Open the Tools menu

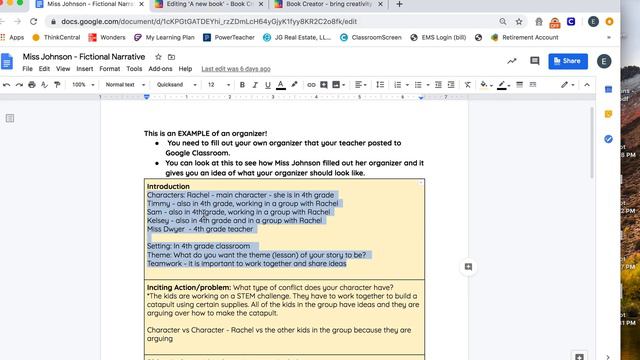134,69
